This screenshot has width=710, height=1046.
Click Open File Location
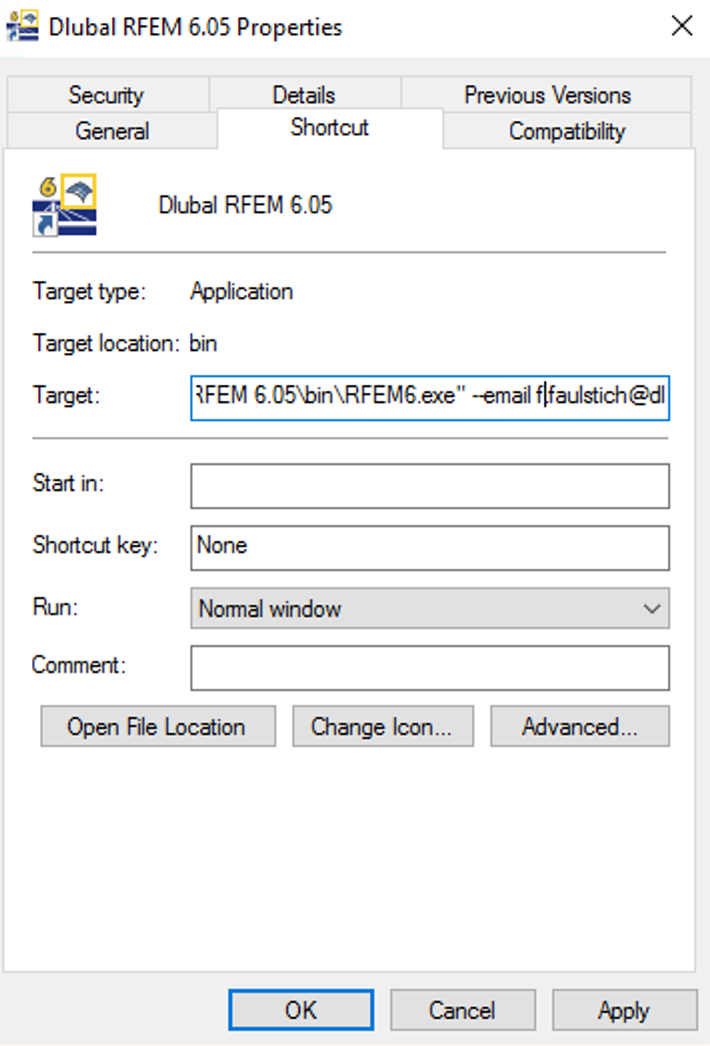(157, 726)
